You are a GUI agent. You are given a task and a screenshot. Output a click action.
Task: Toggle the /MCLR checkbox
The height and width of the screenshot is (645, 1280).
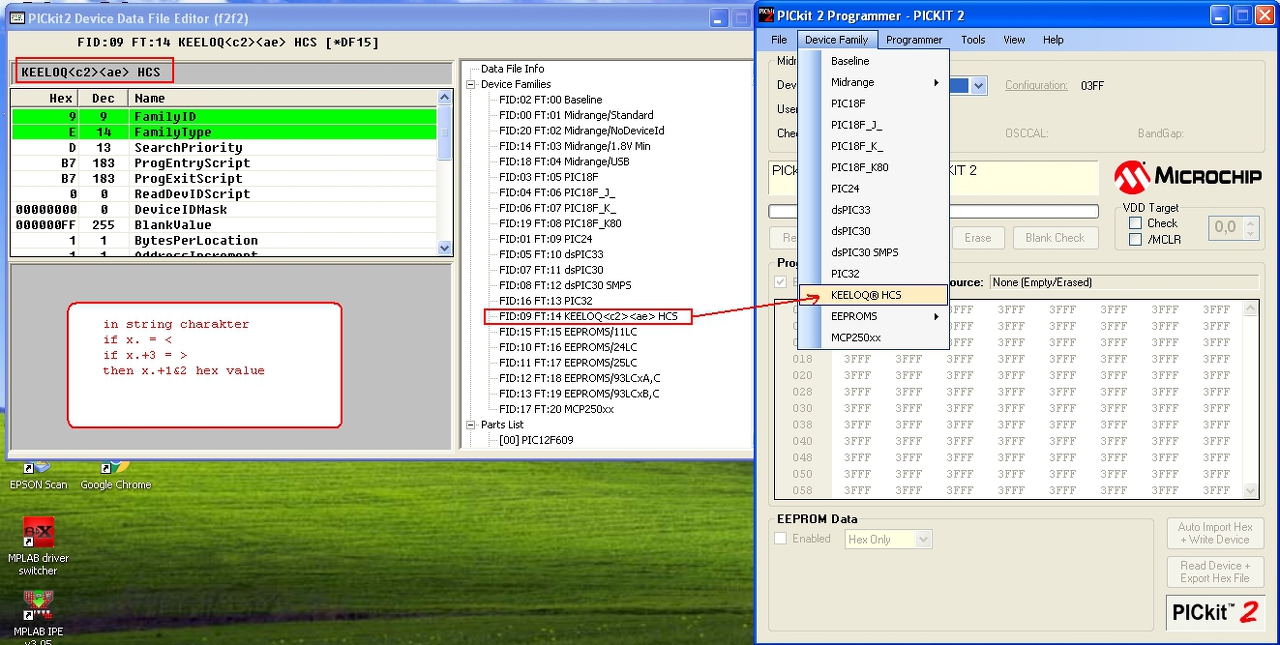click(x=1135, y=239)
